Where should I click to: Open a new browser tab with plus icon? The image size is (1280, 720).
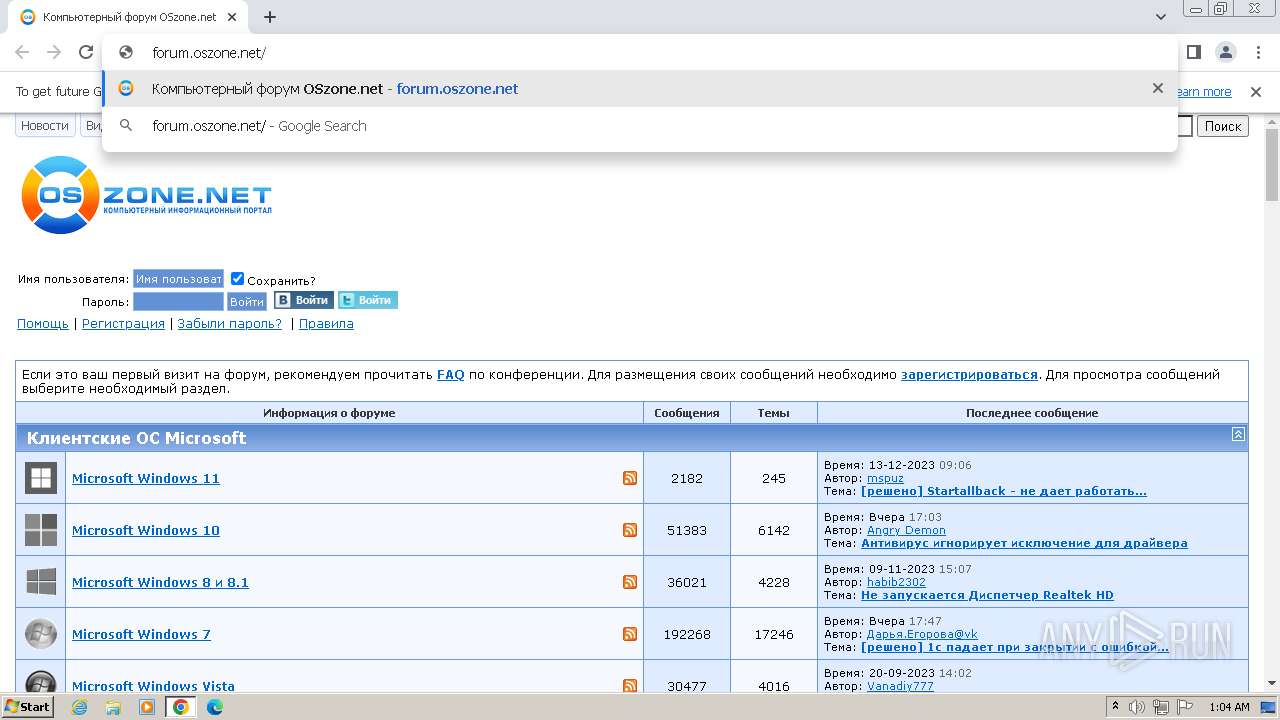270,17
